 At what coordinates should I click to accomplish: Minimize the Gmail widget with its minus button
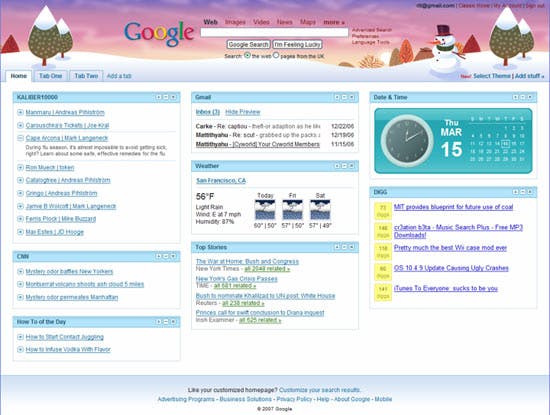(x=344, y=97)
